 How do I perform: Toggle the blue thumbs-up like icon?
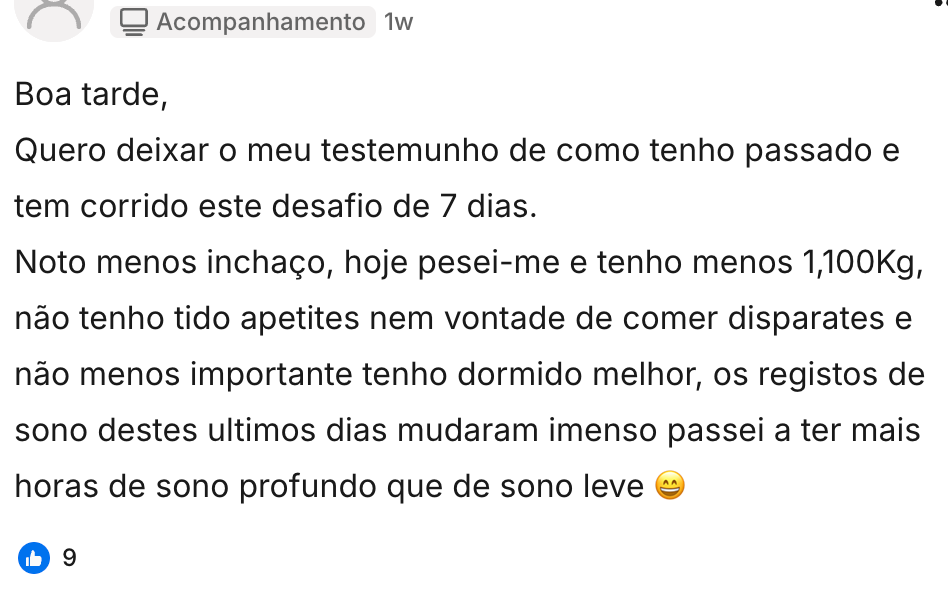click(x=34, y=557)
